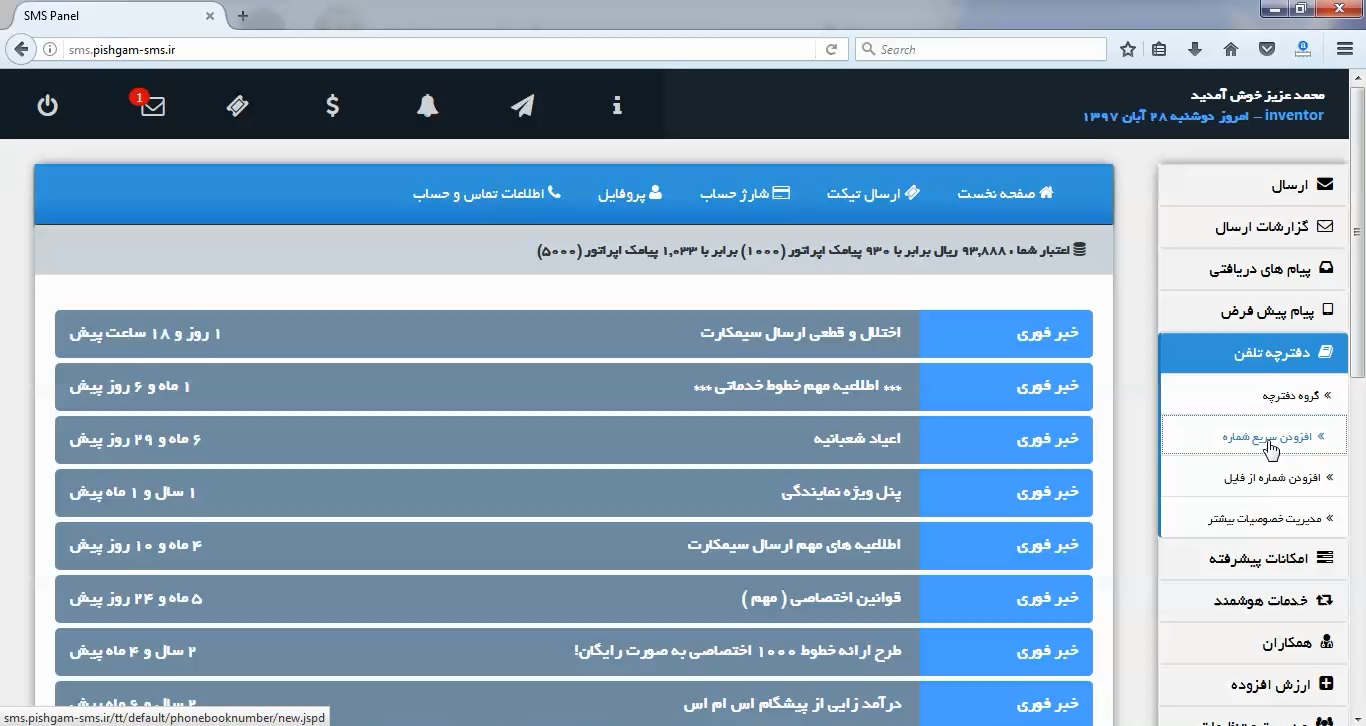Open Firefox hamburger menu
This screenshot has width=1366, height=726.
point(1345,49)
